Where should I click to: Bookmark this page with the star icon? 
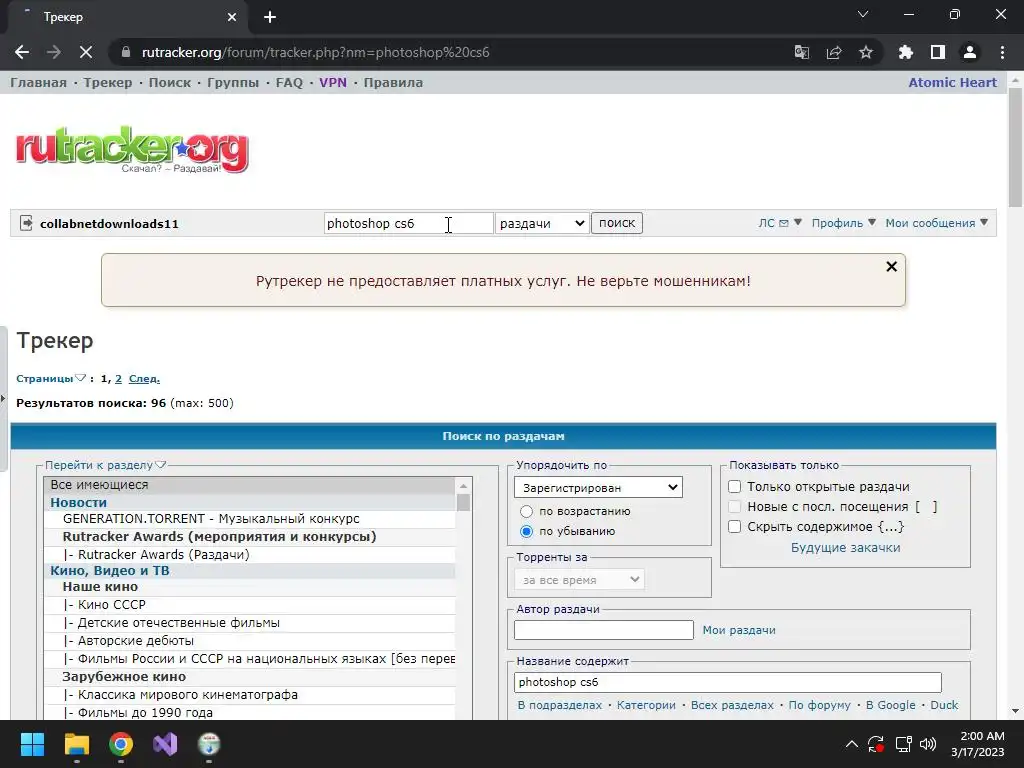pyautogui.click(x=866, y=52)
